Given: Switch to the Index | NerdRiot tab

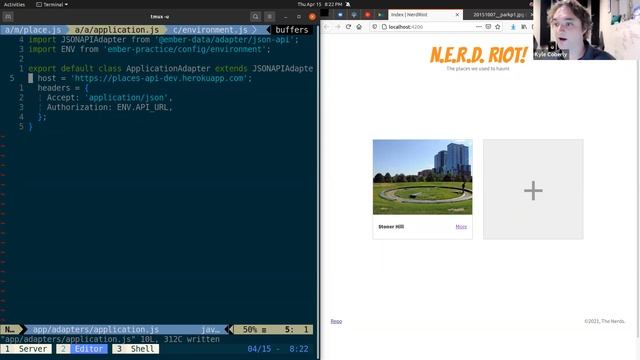Looking at the screenshot, I should 425,14.
